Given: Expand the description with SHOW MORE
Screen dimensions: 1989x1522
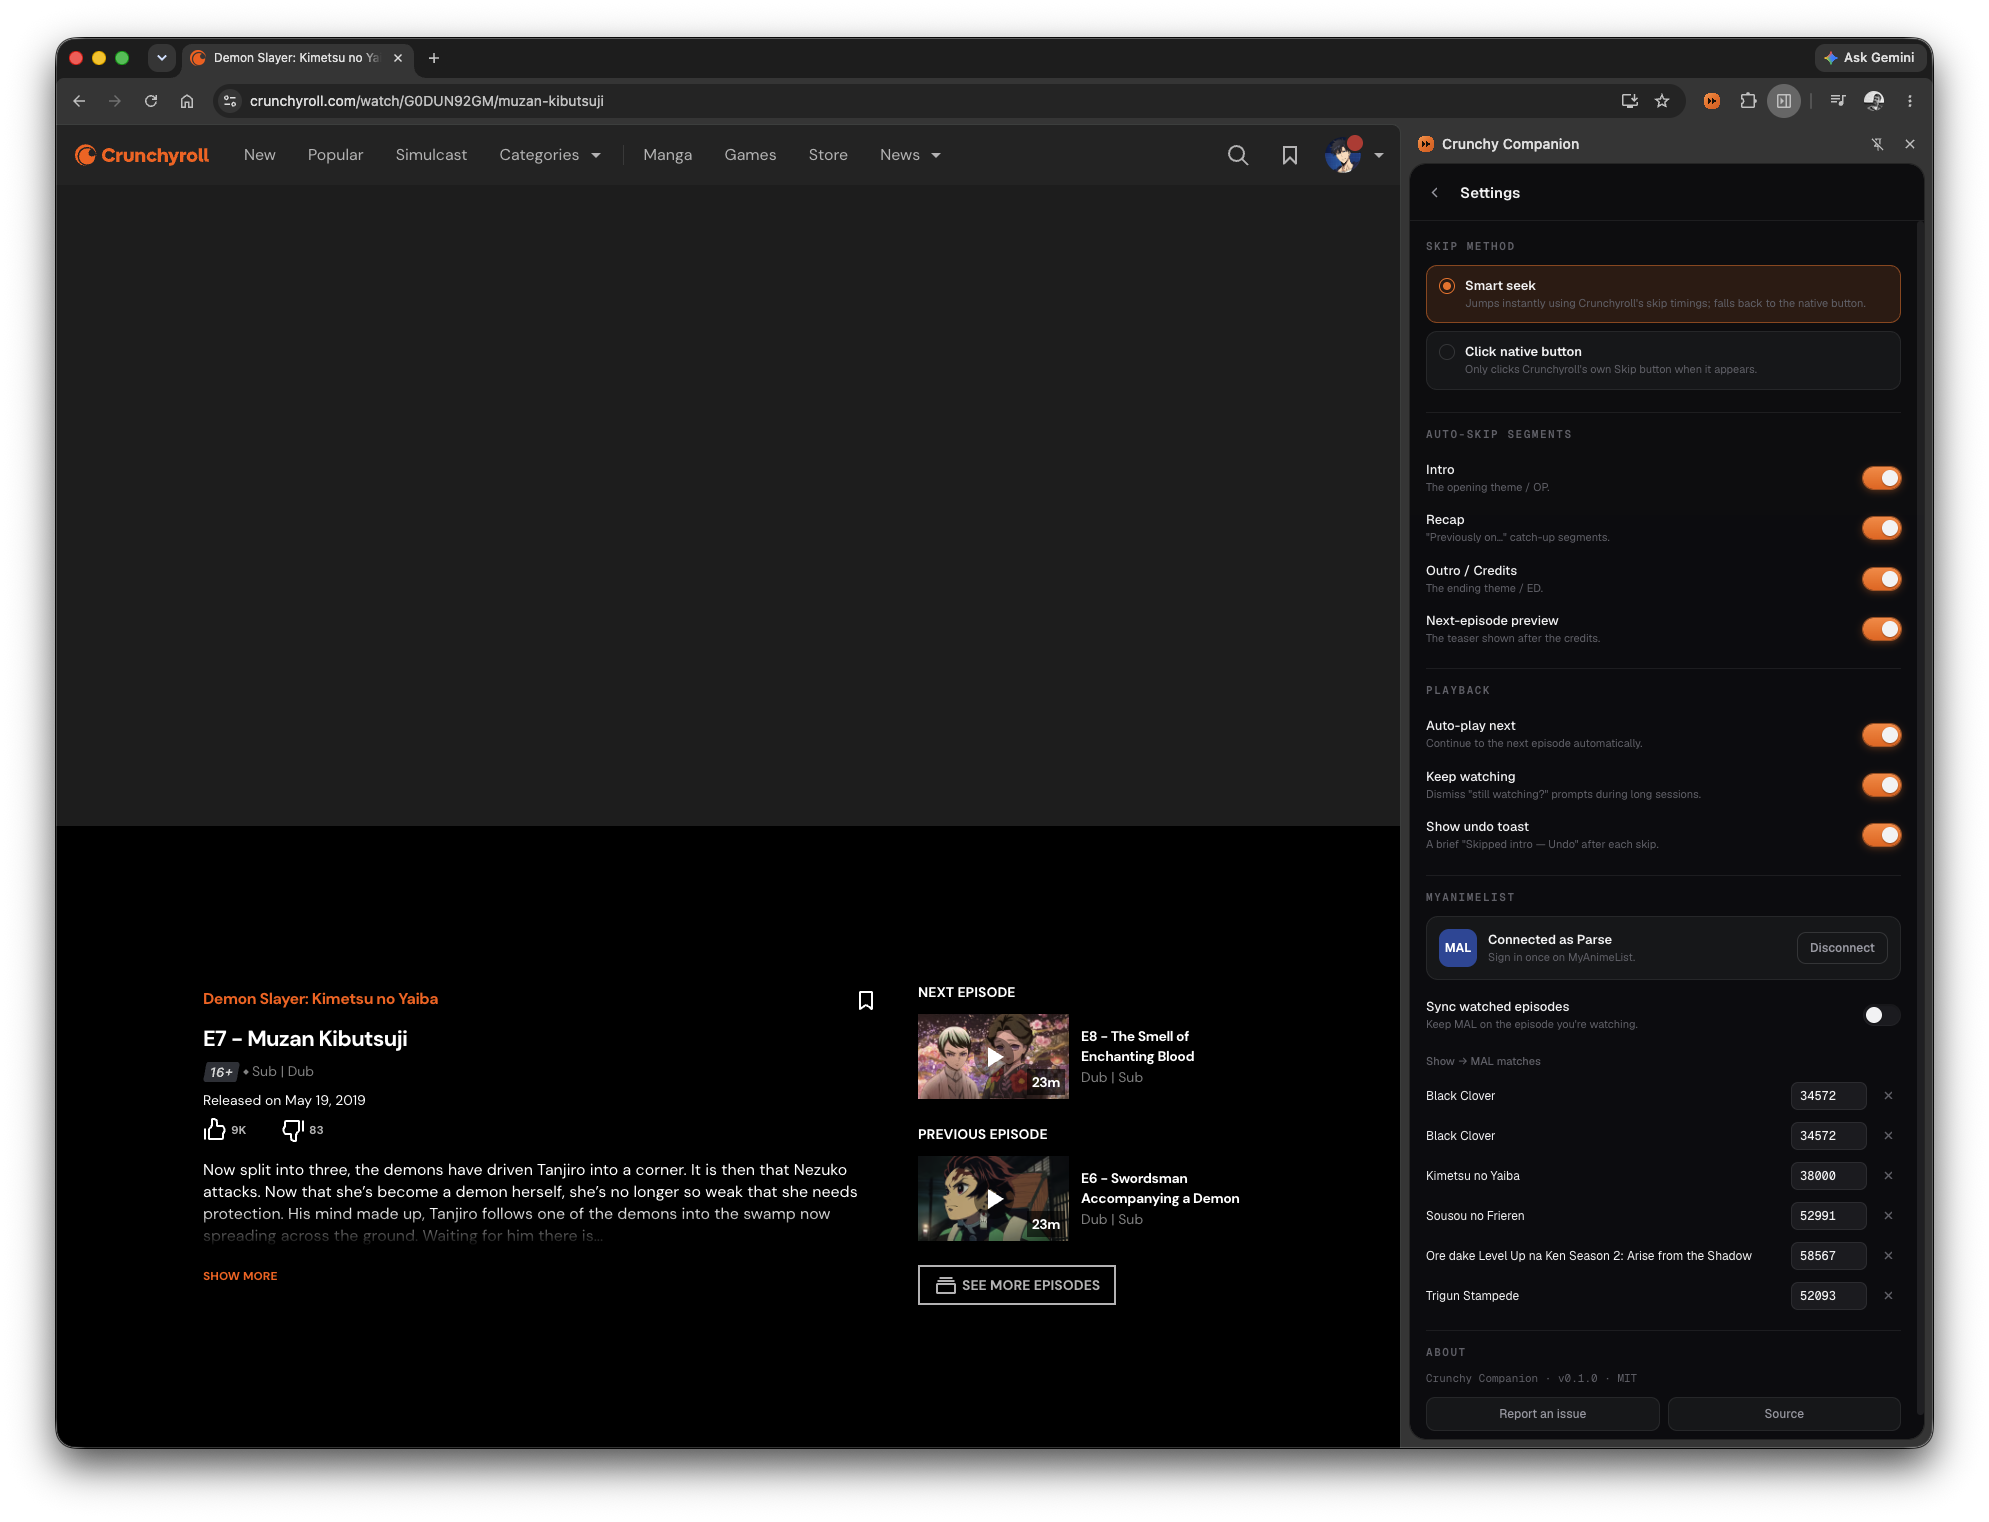Looking at the screenshot, I should click(x=240, y=1276).
